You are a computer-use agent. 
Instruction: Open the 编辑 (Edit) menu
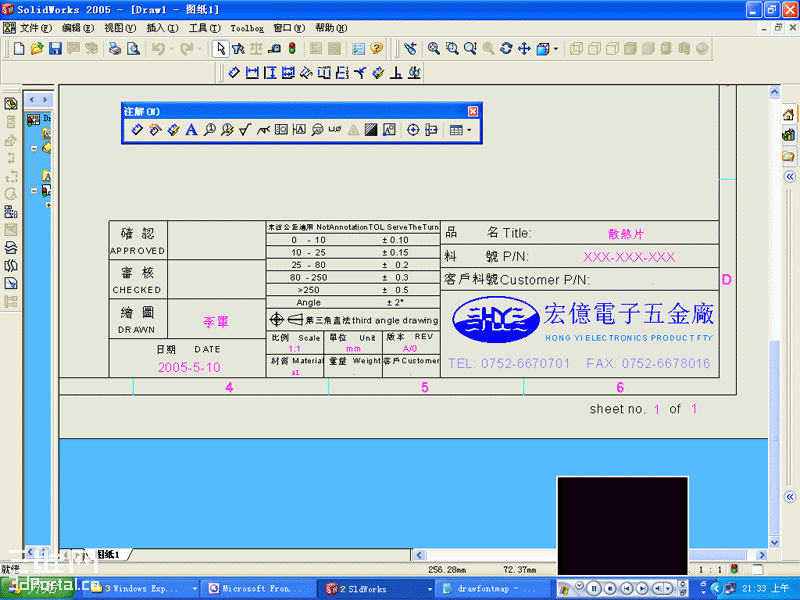(78, 28)
